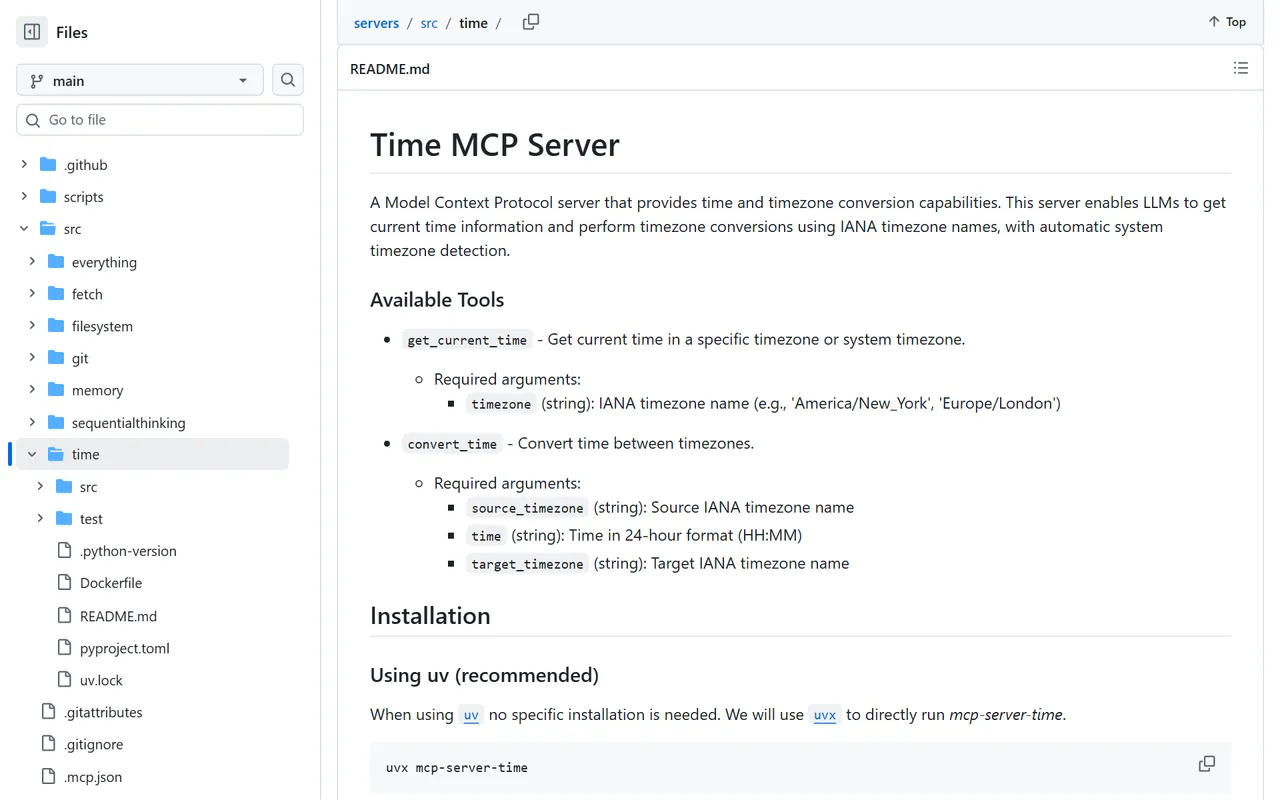Click the Available Tools heading
The width and height of the screenshot is (1280, 800).
437,300
